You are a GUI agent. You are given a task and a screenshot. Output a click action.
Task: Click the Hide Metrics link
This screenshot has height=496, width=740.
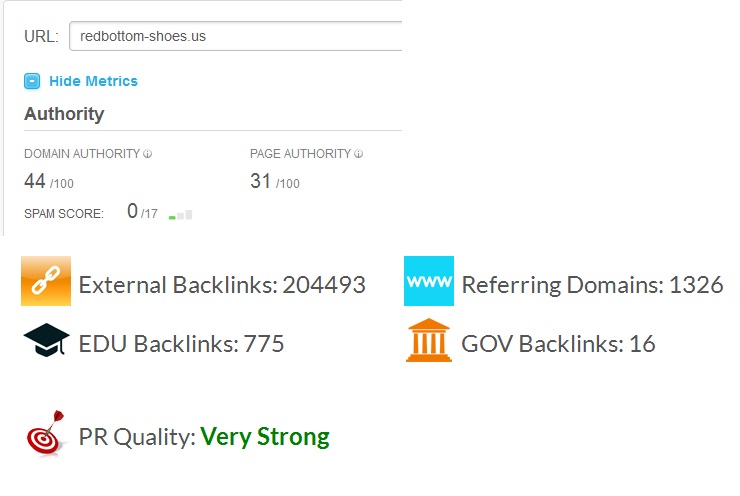[93, 81]
